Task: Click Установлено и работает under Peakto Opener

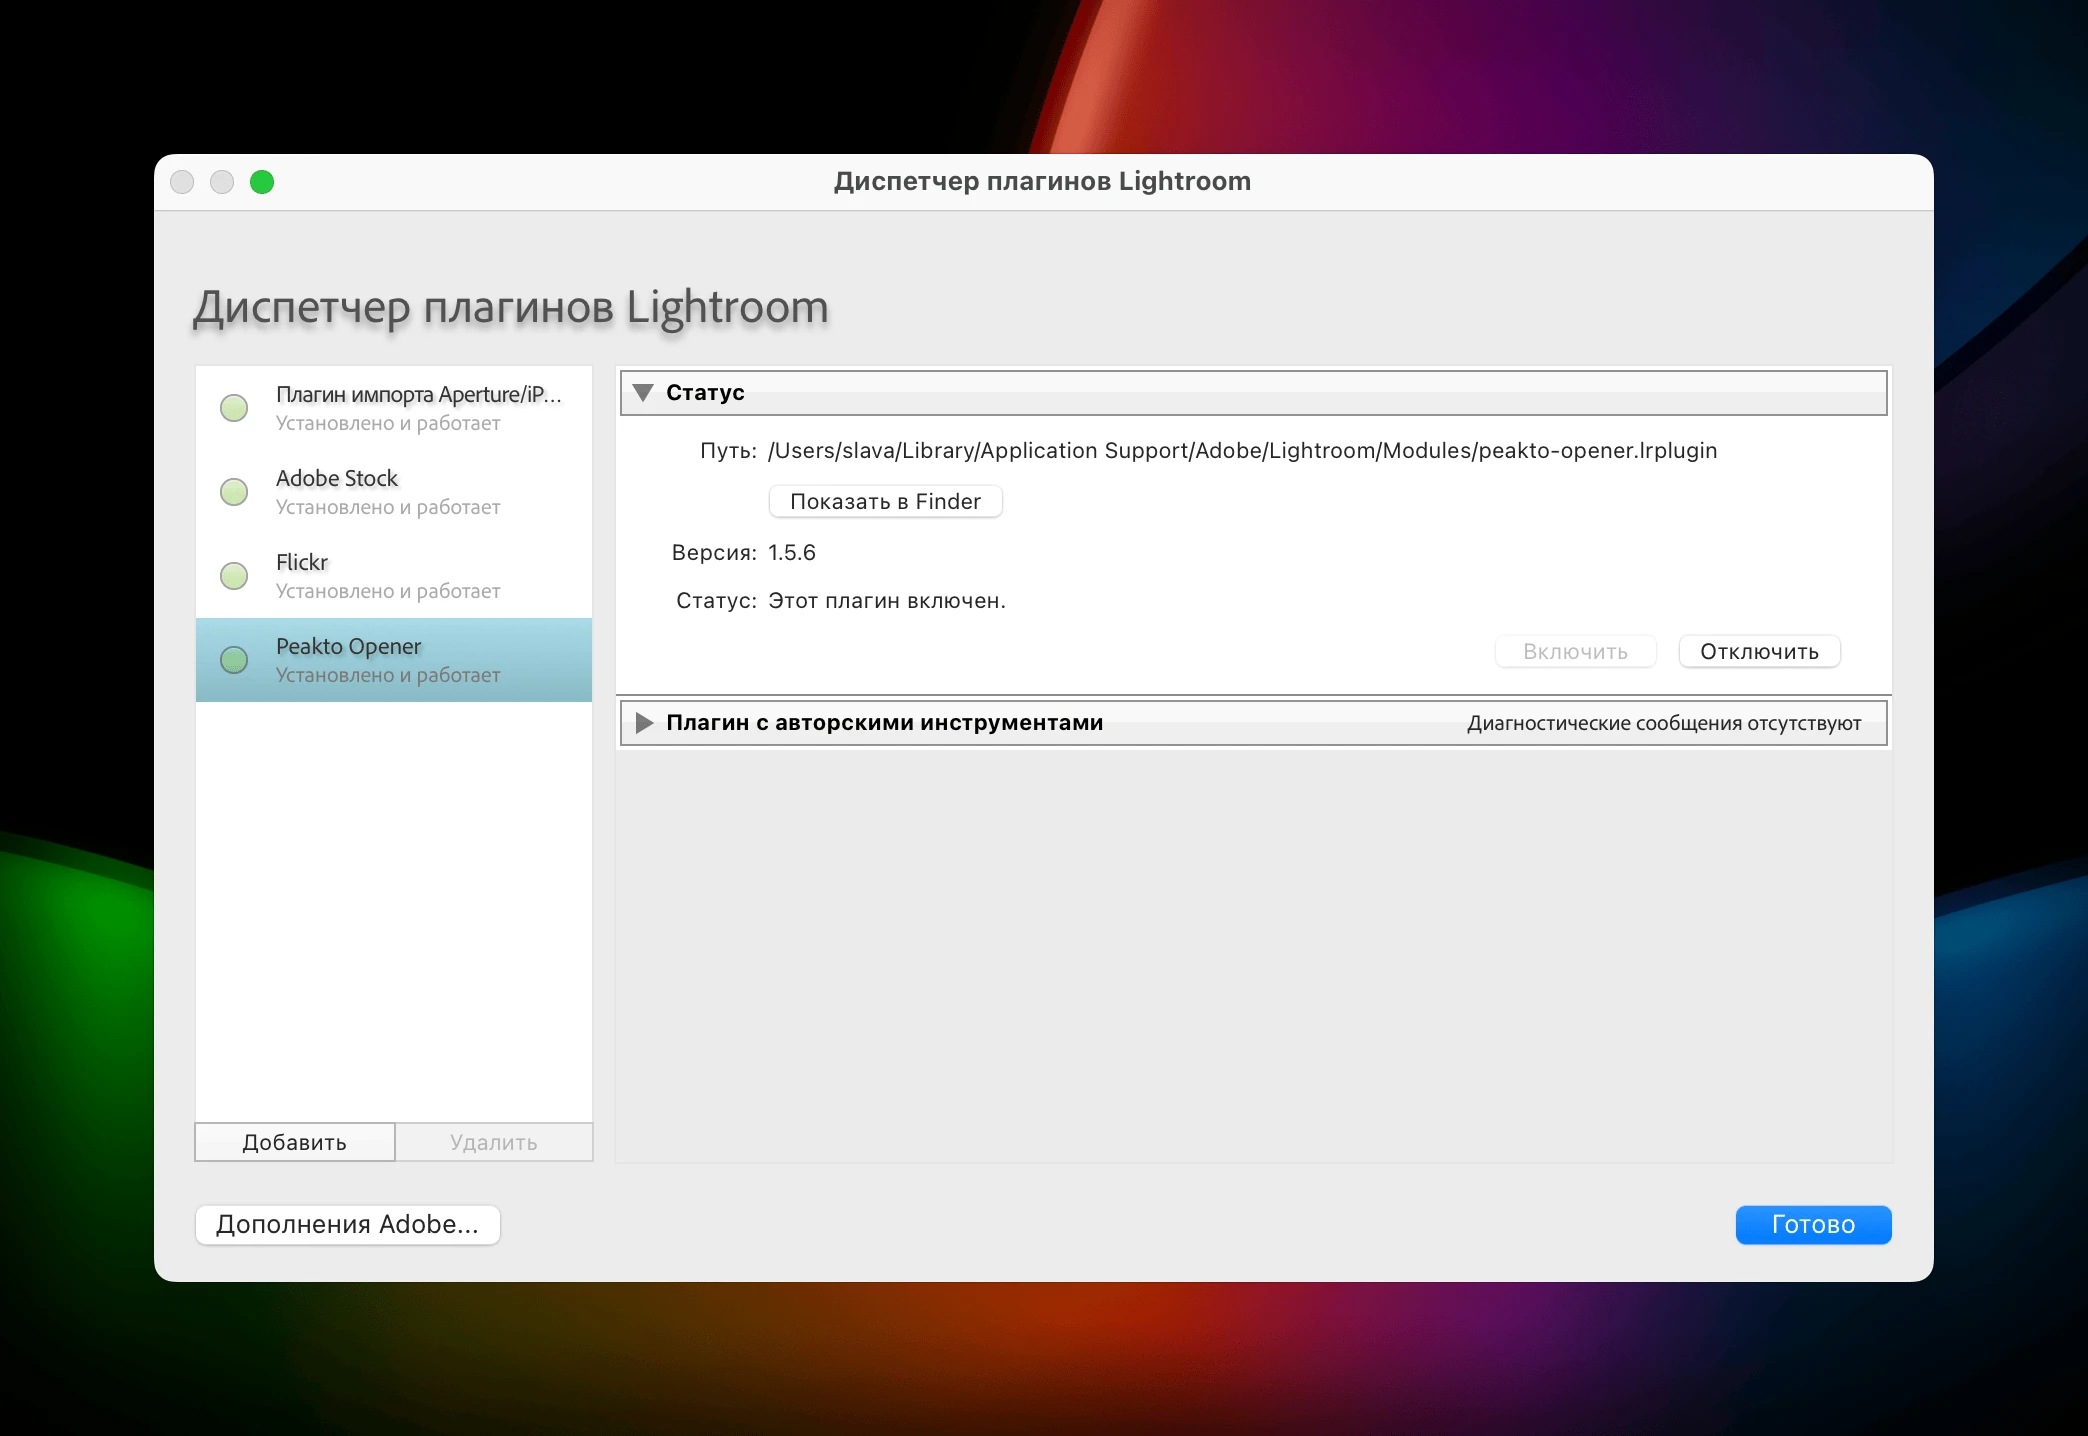Action: (388, 675)
